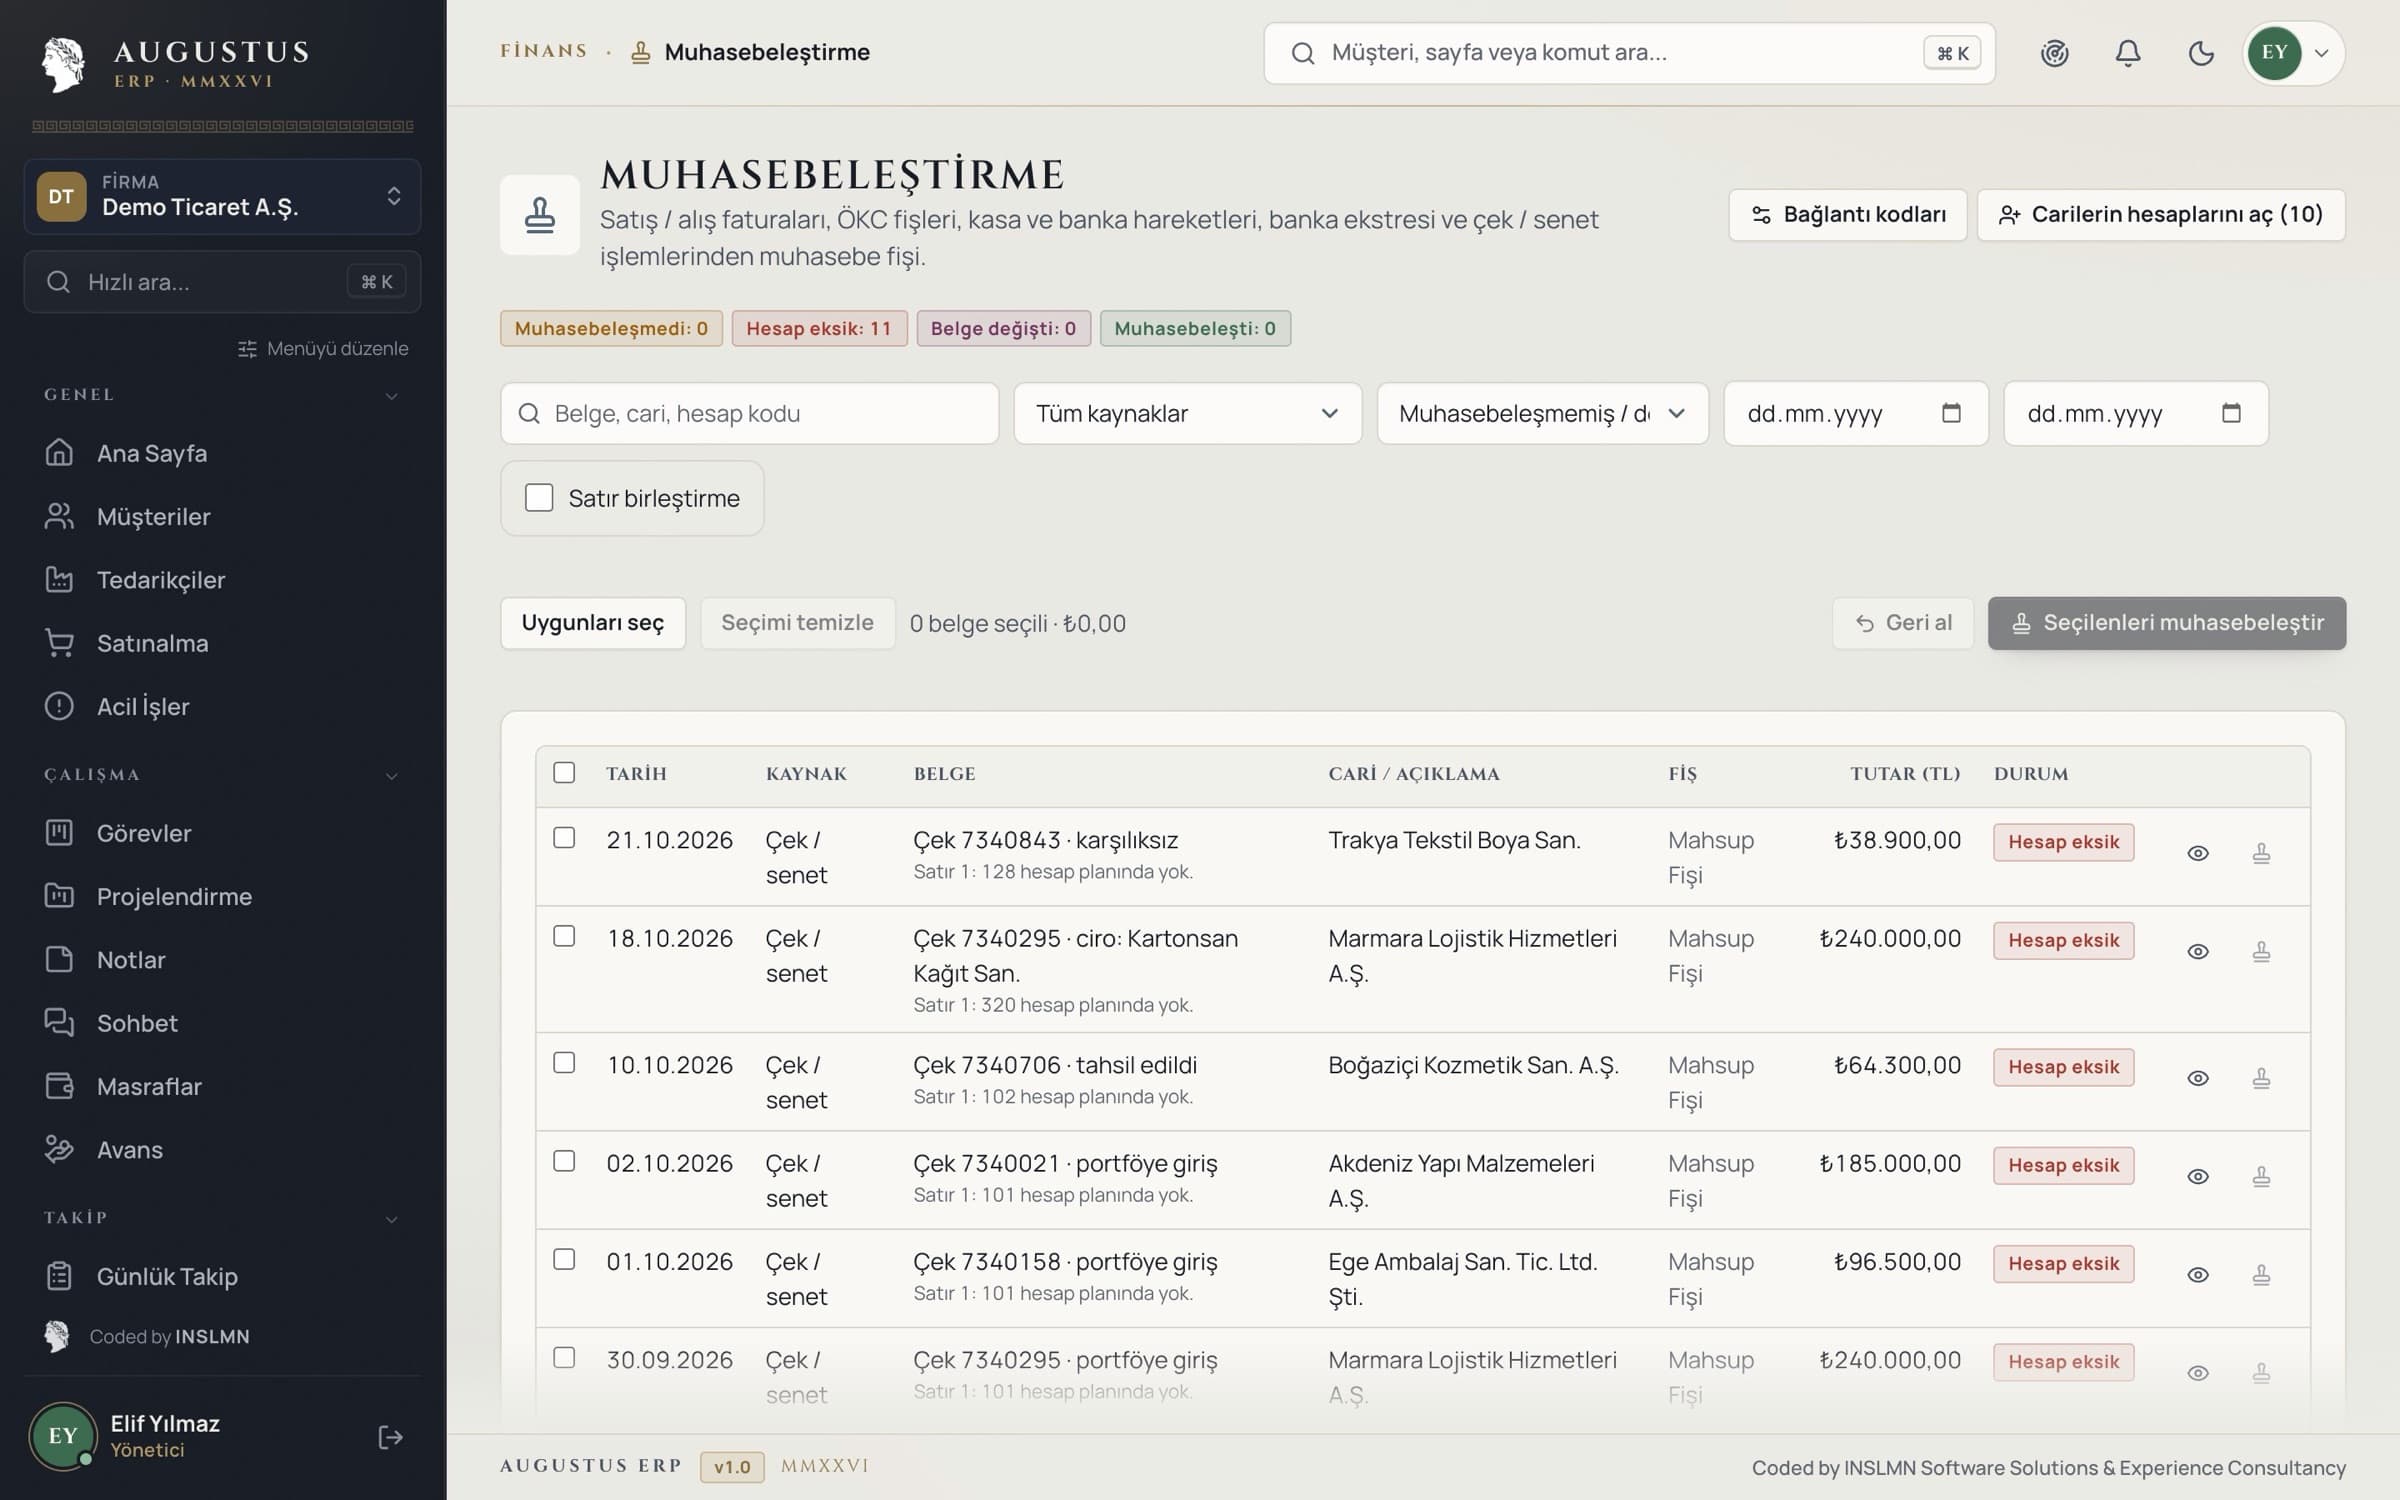Click the Menüyü düzenle sliders icon

point(247,349)
